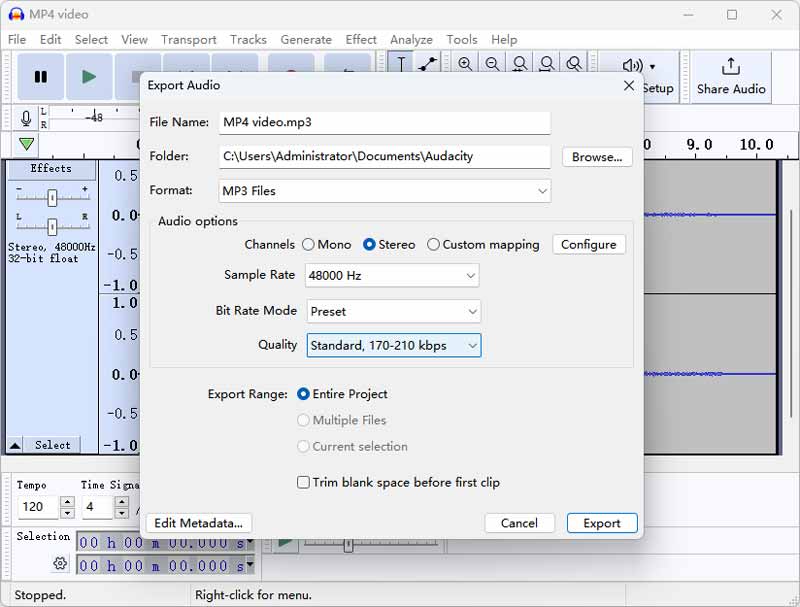Click the Zoom Out magnifier icon
800x607 pixels.
(493, 63)
